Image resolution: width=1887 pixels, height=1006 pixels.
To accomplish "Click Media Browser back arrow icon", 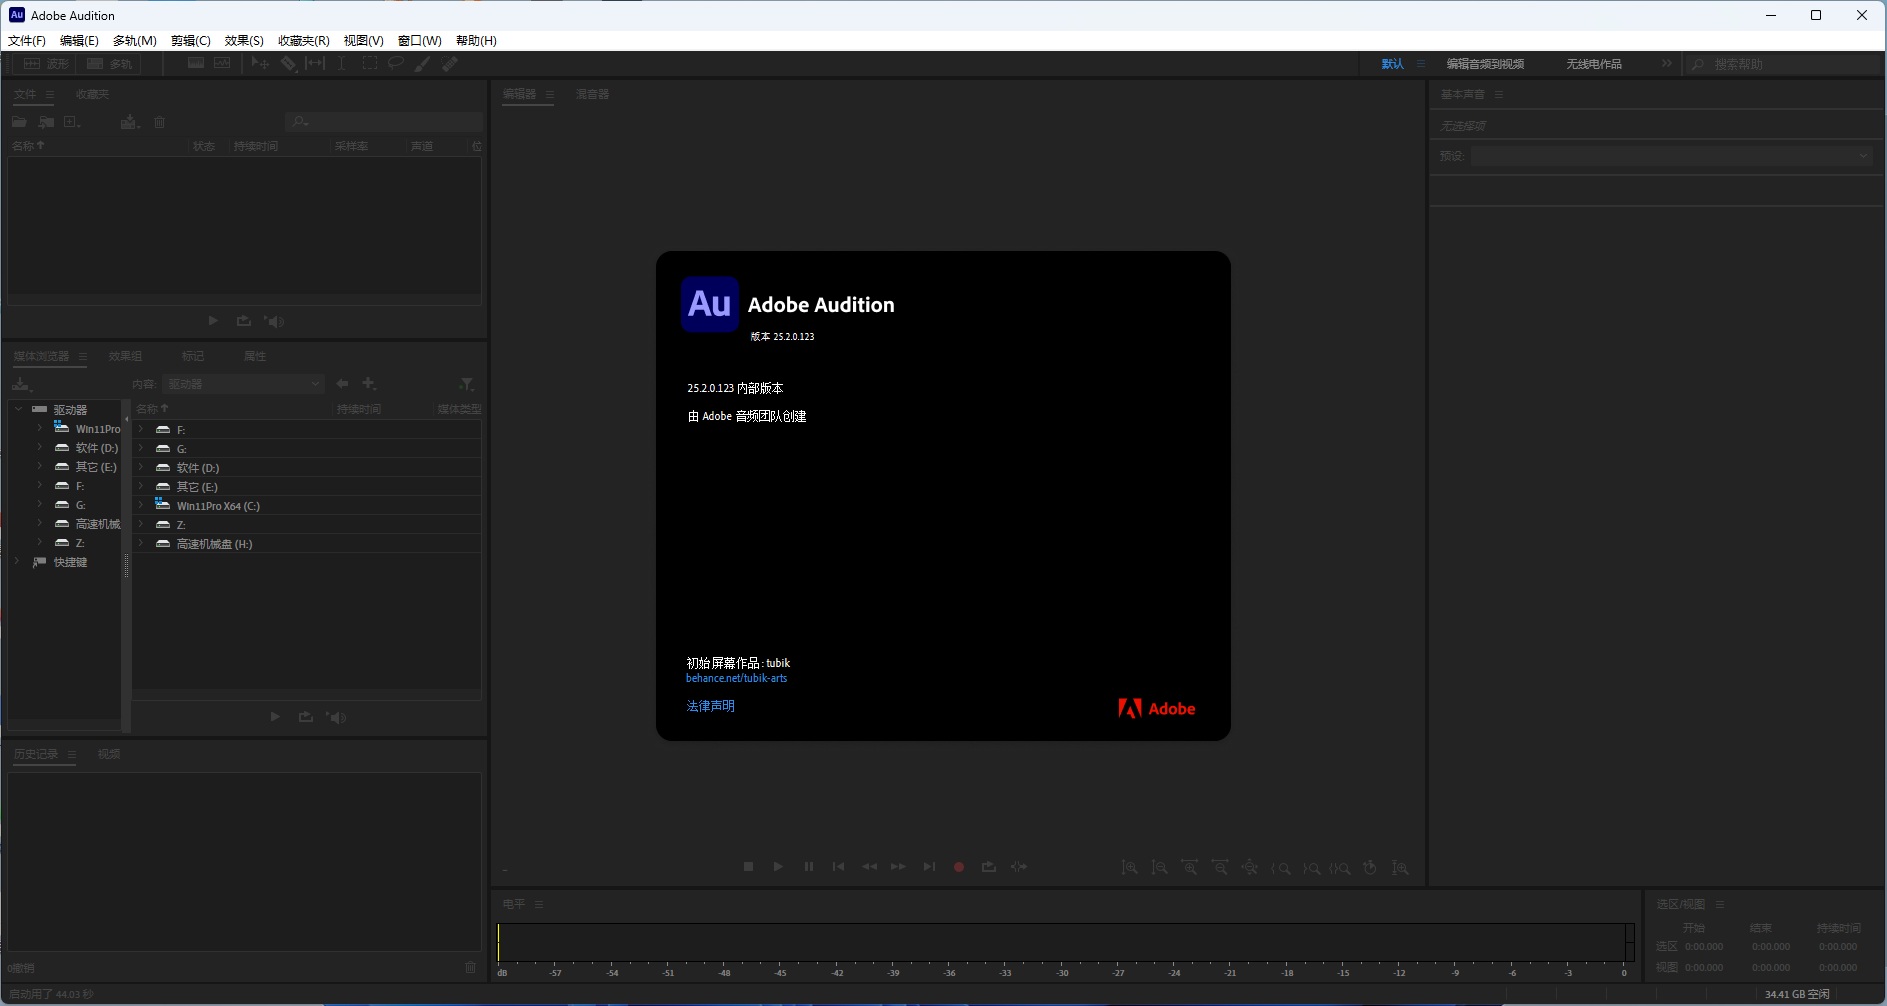I will pos(343,384).
